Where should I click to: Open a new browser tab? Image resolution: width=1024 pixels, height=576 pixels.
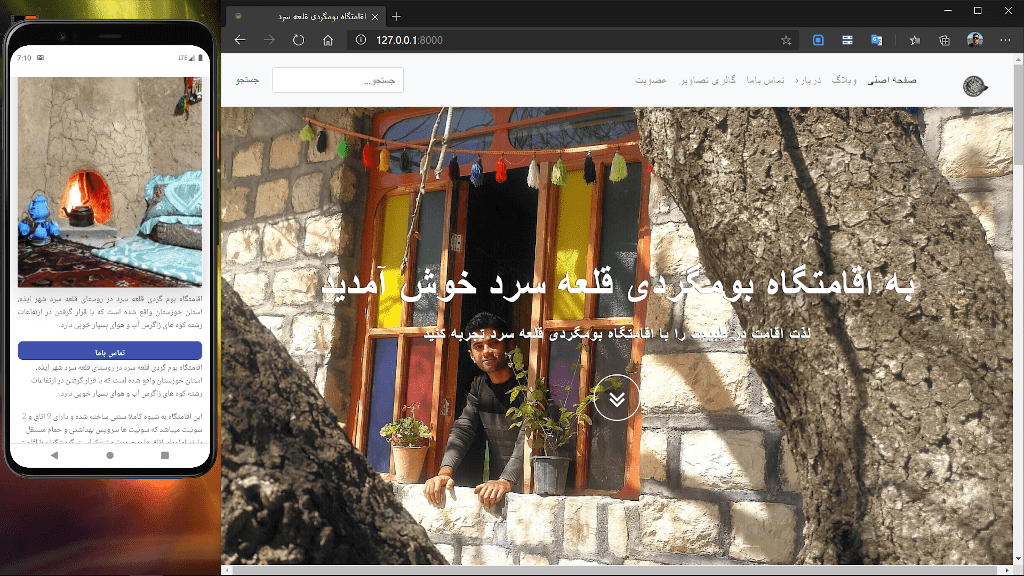[397, 16]
